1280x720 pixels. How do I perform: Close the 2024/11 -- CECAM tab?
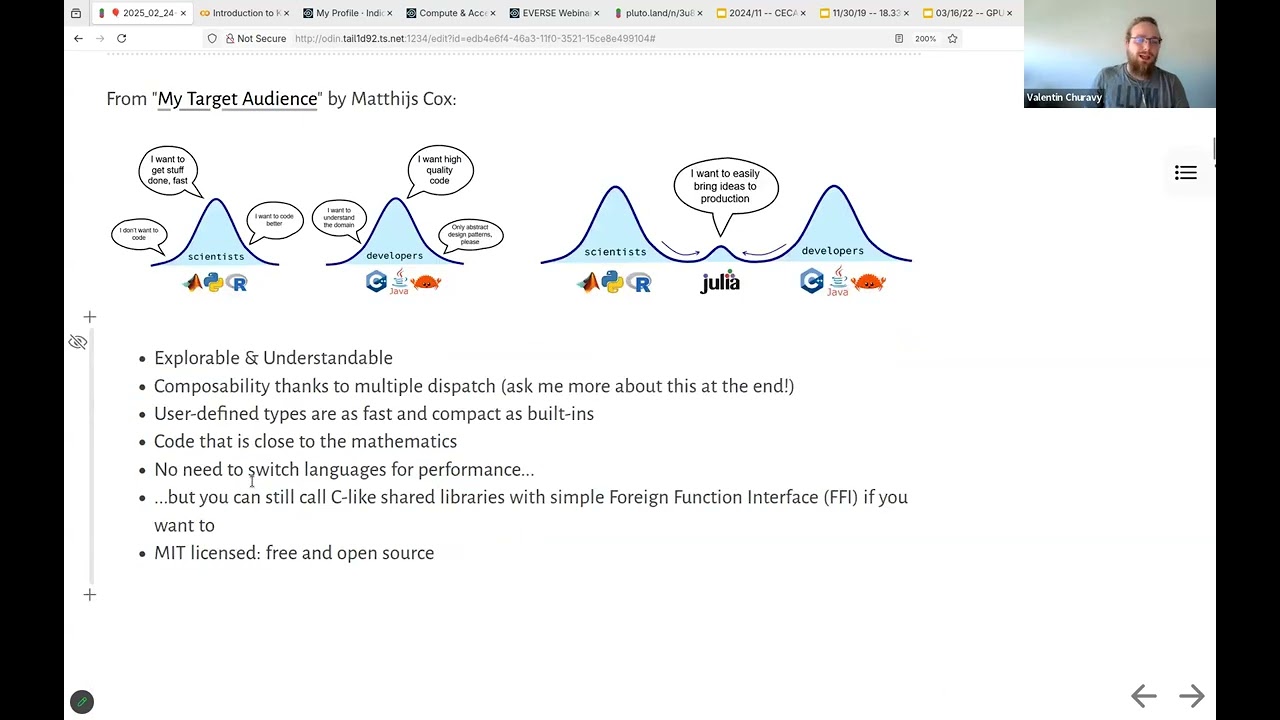point(802,13)
